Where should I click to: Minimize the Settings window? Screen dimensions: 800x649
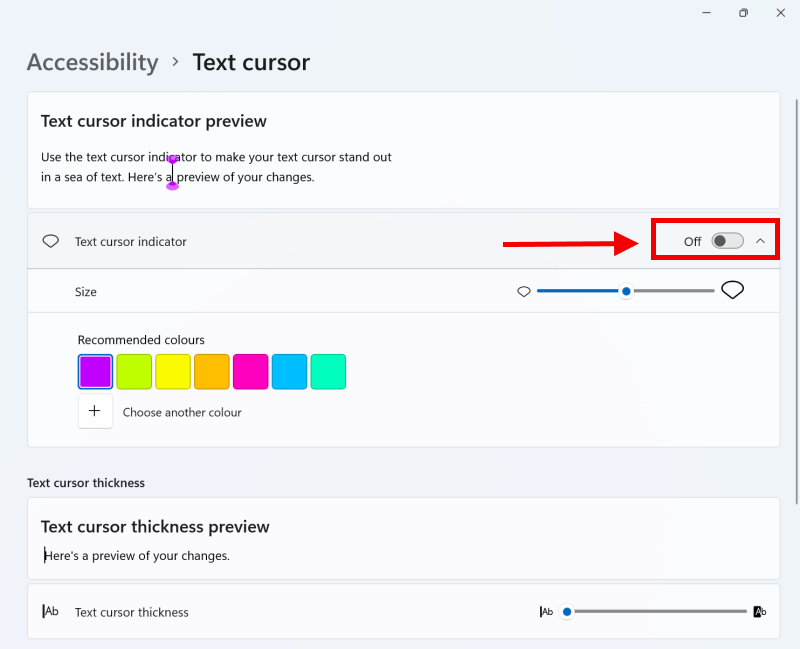click(x=707, y=13)
